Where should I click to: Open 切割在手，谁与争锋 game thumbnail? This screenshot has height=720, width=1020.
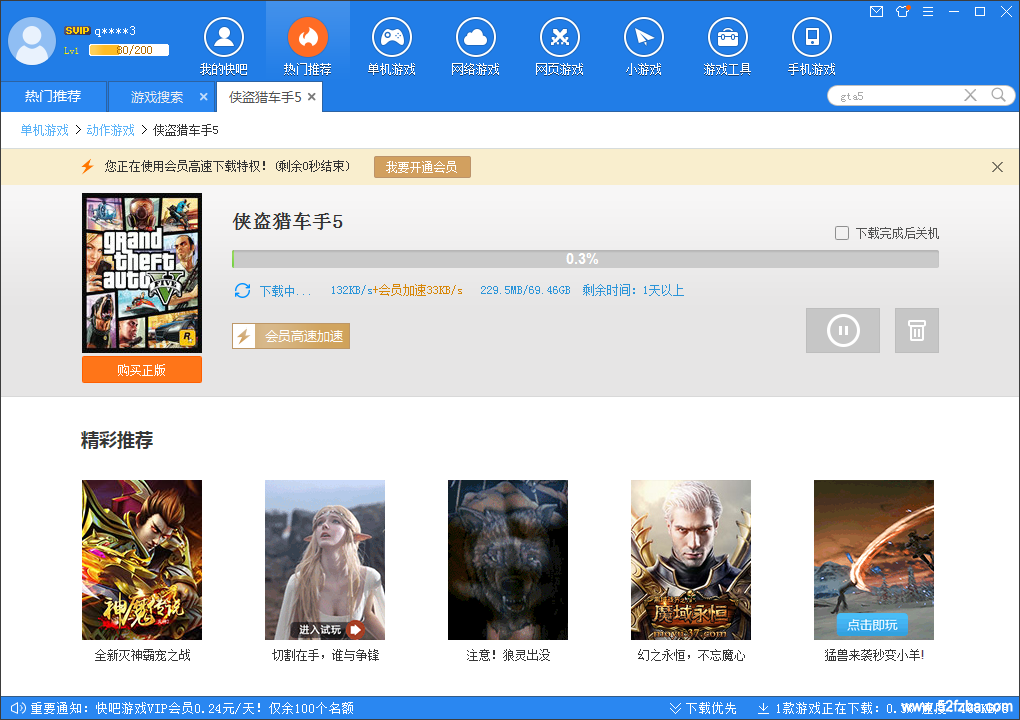[x=325, y=560]
